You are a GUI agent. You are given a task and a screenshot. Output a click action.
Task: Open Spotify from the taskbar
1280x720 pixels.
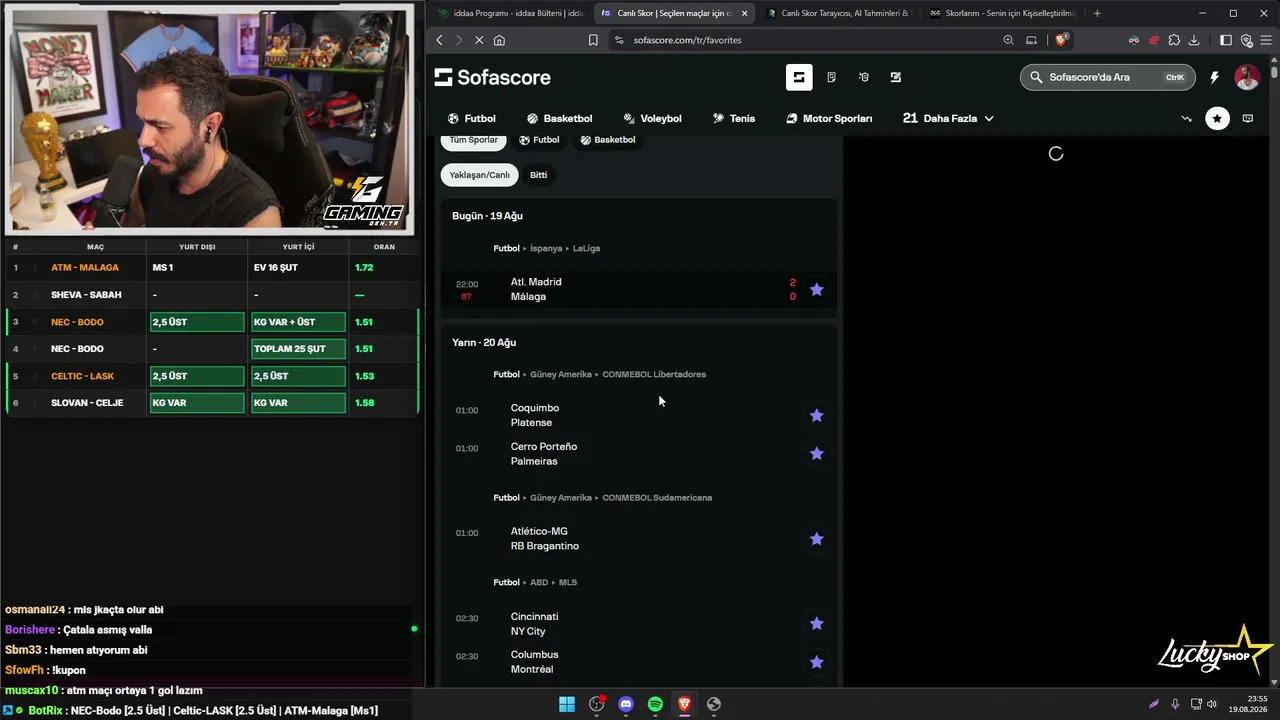pos(655,704)
